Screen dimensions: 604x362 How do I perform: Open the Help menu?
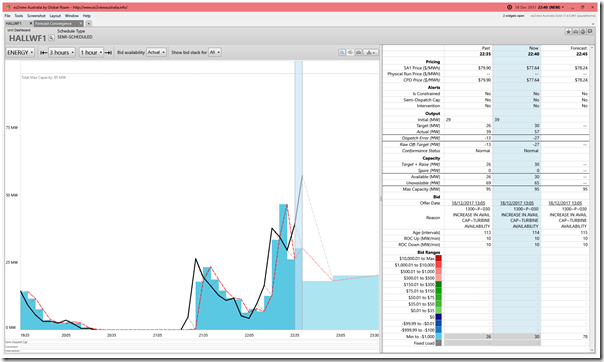pyautogui.click(x=87, y=16)
